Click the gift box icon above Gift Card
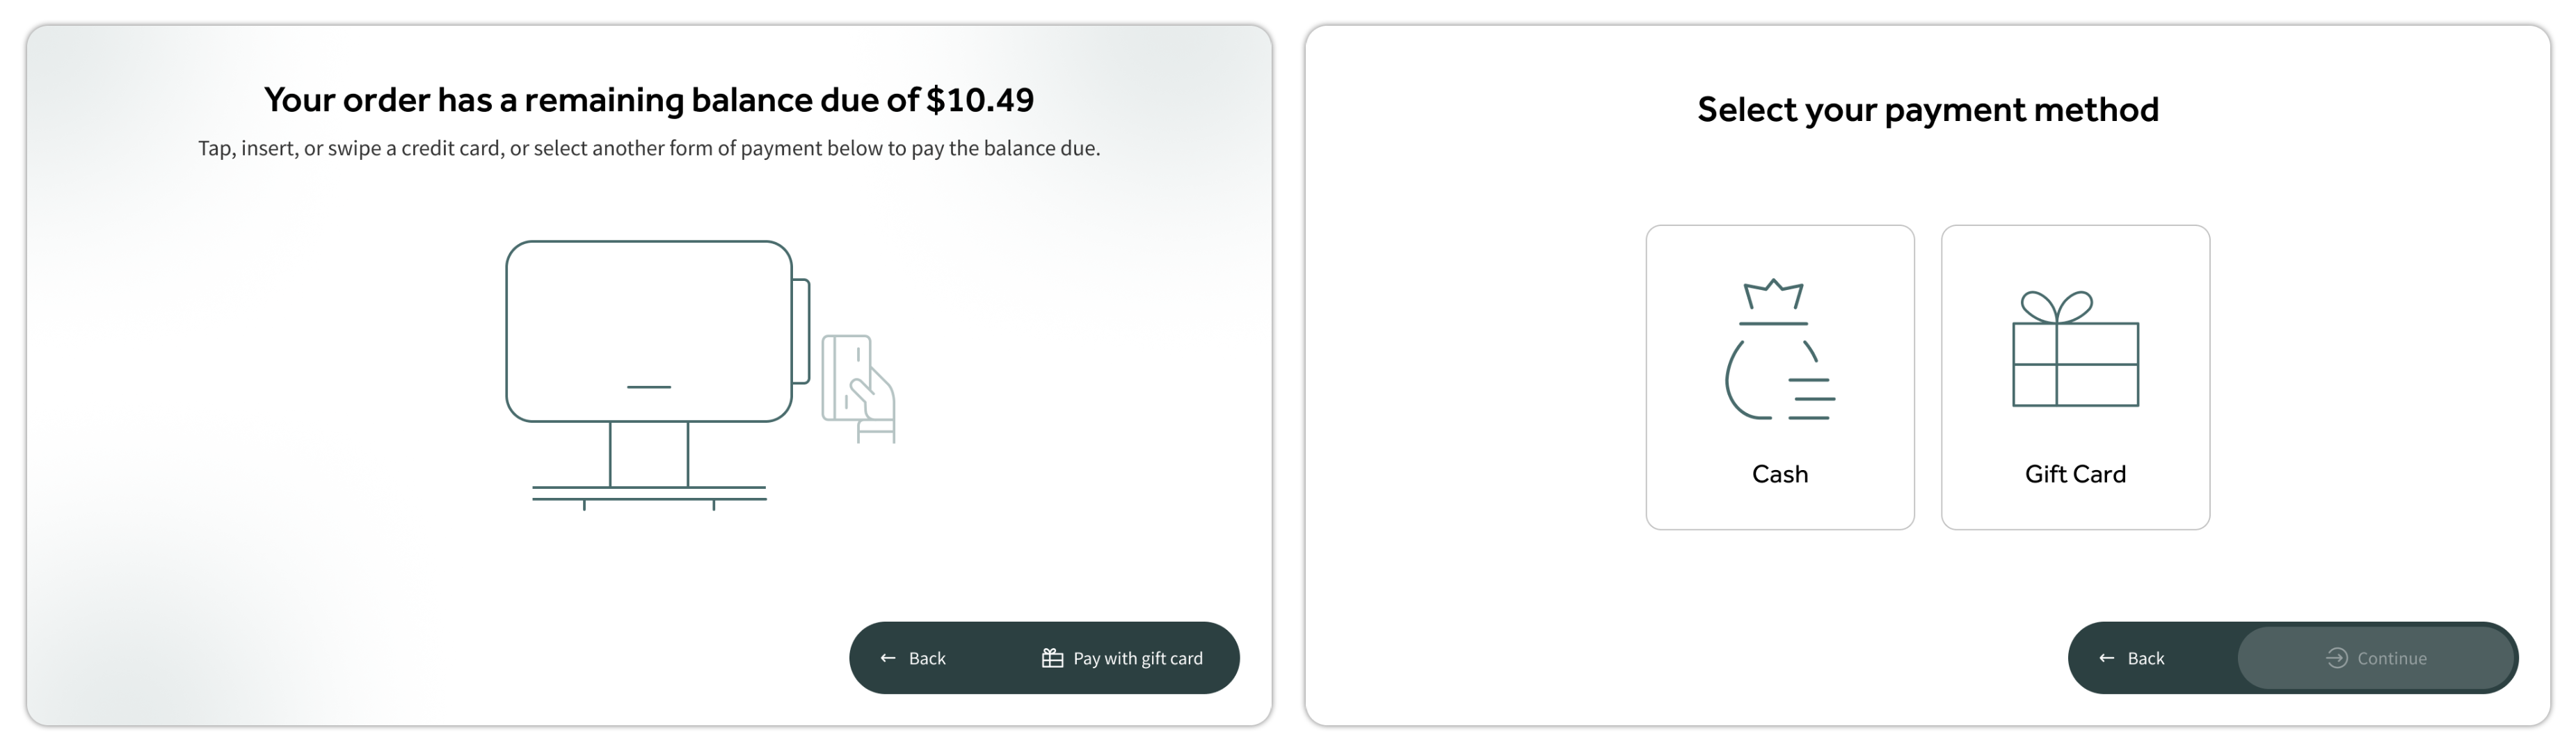The width and height of the screenshot is (2576, 751). coord(2074,349)
